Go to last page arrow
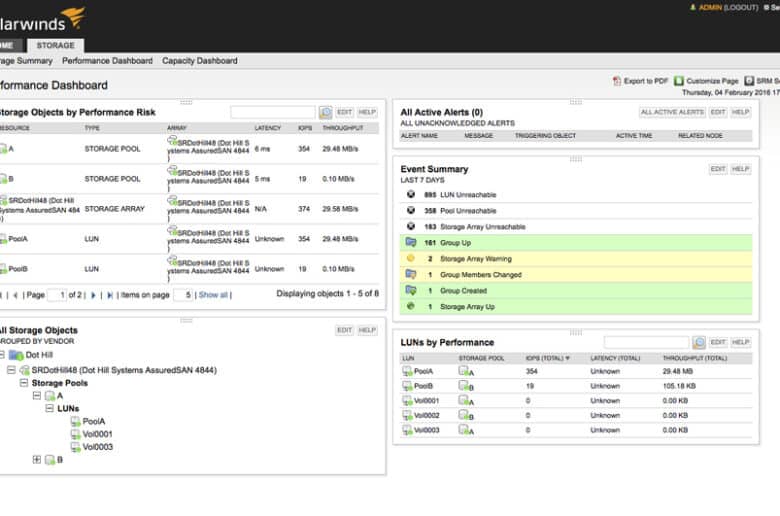The width and height of the screenshot is (780, 516). point(110,296)
